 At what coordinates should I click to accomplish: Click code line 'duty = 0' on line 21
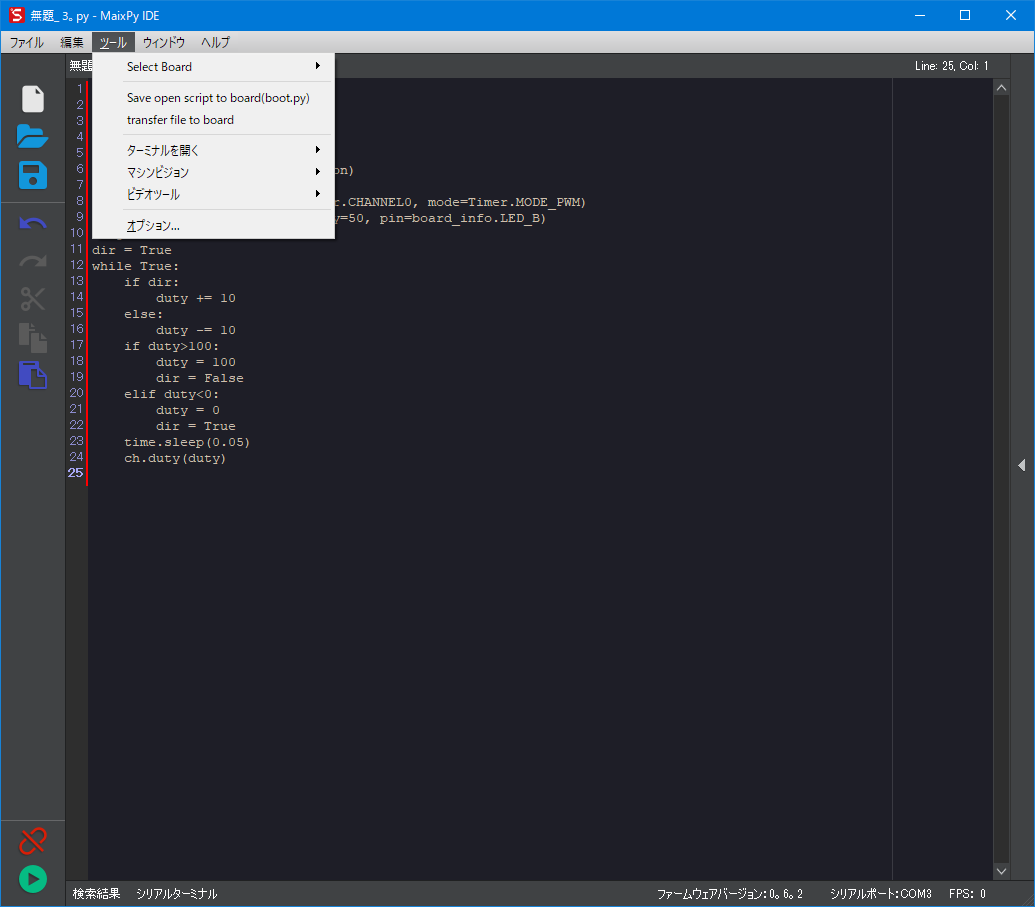coord(187,410)
